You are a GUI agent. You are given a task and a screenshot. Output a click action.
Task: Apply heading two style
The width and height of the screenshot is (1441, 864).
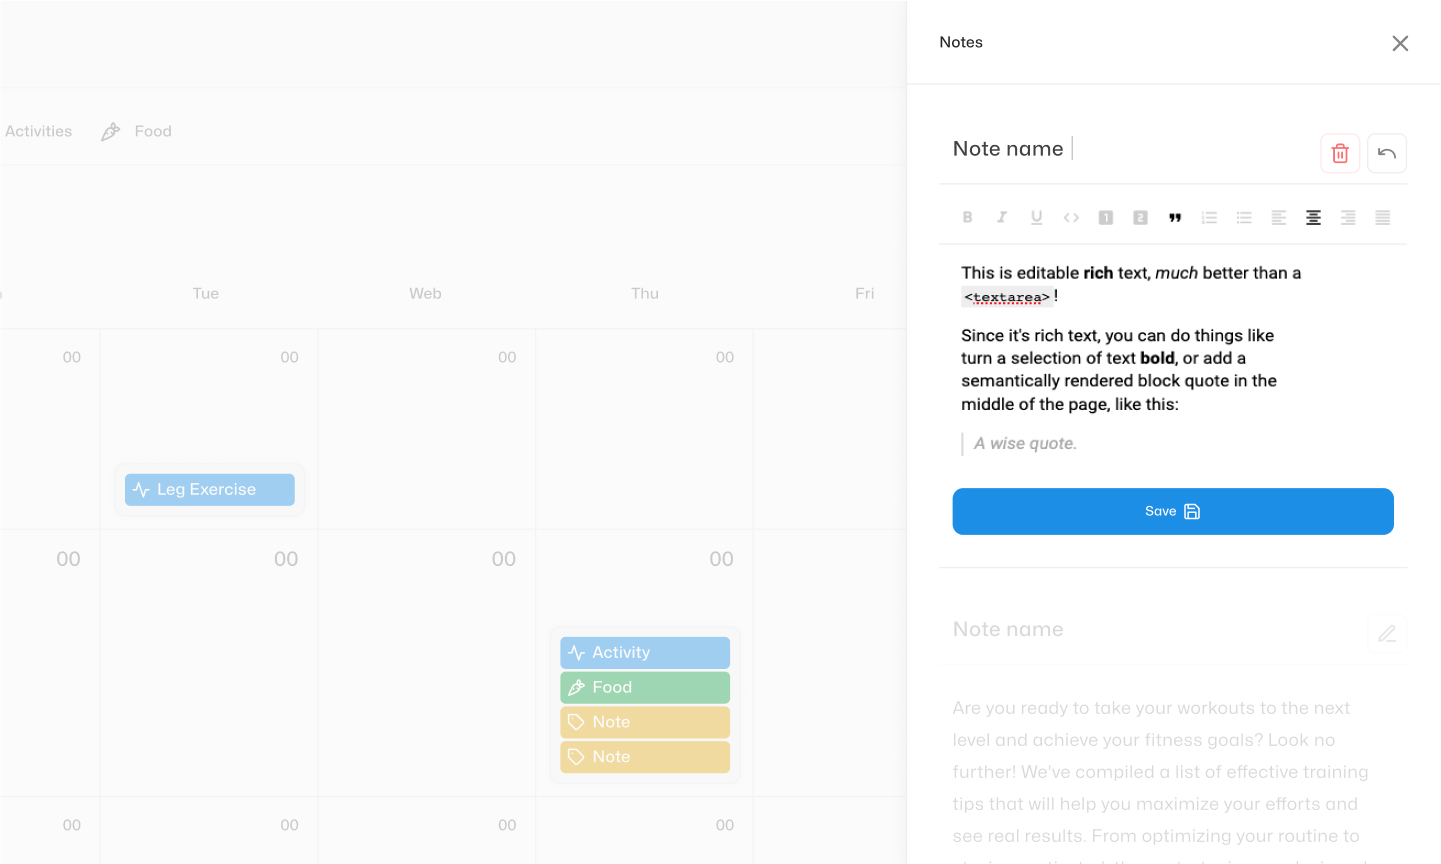pos(1140,217)
